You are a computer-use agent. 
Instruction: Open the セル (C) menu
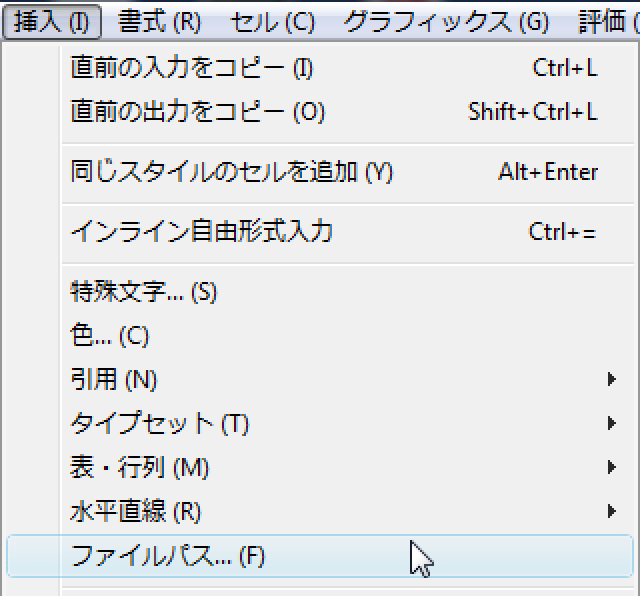click(x=272, y=21)
